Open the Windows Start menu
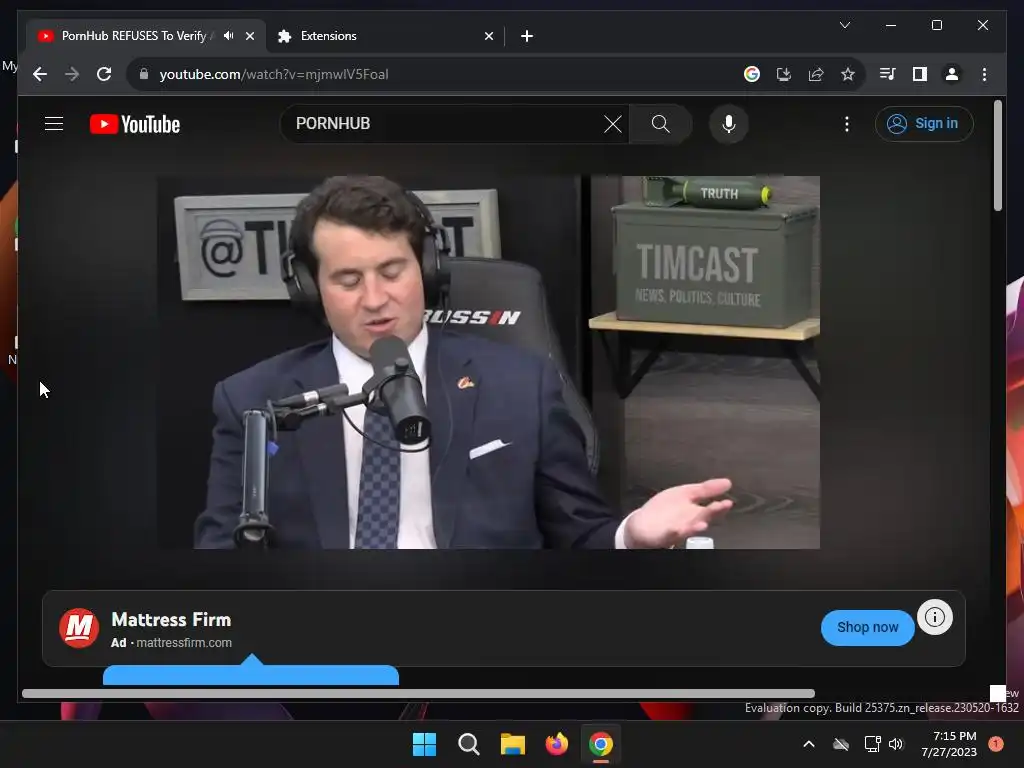This screenshot has height=768, width=1024. (x=424, y=744)
